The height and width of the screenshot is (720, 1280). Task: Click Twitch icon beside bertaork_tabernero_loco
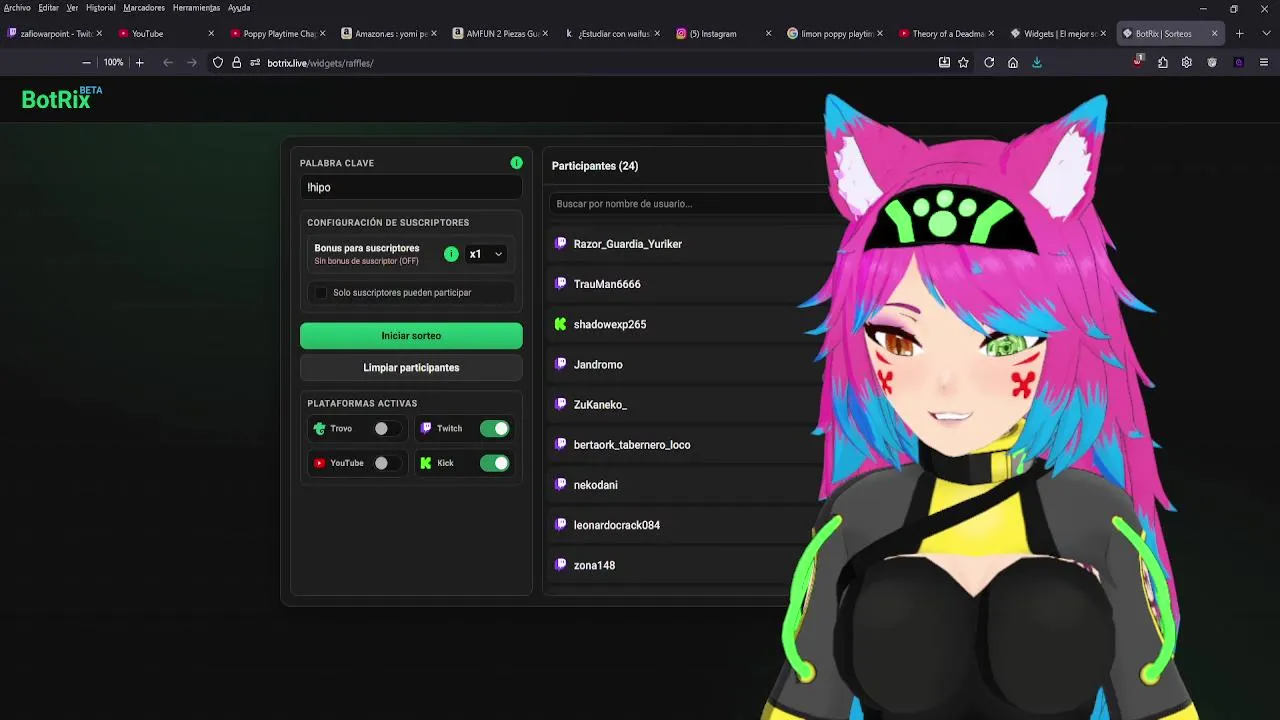(561, 444)
